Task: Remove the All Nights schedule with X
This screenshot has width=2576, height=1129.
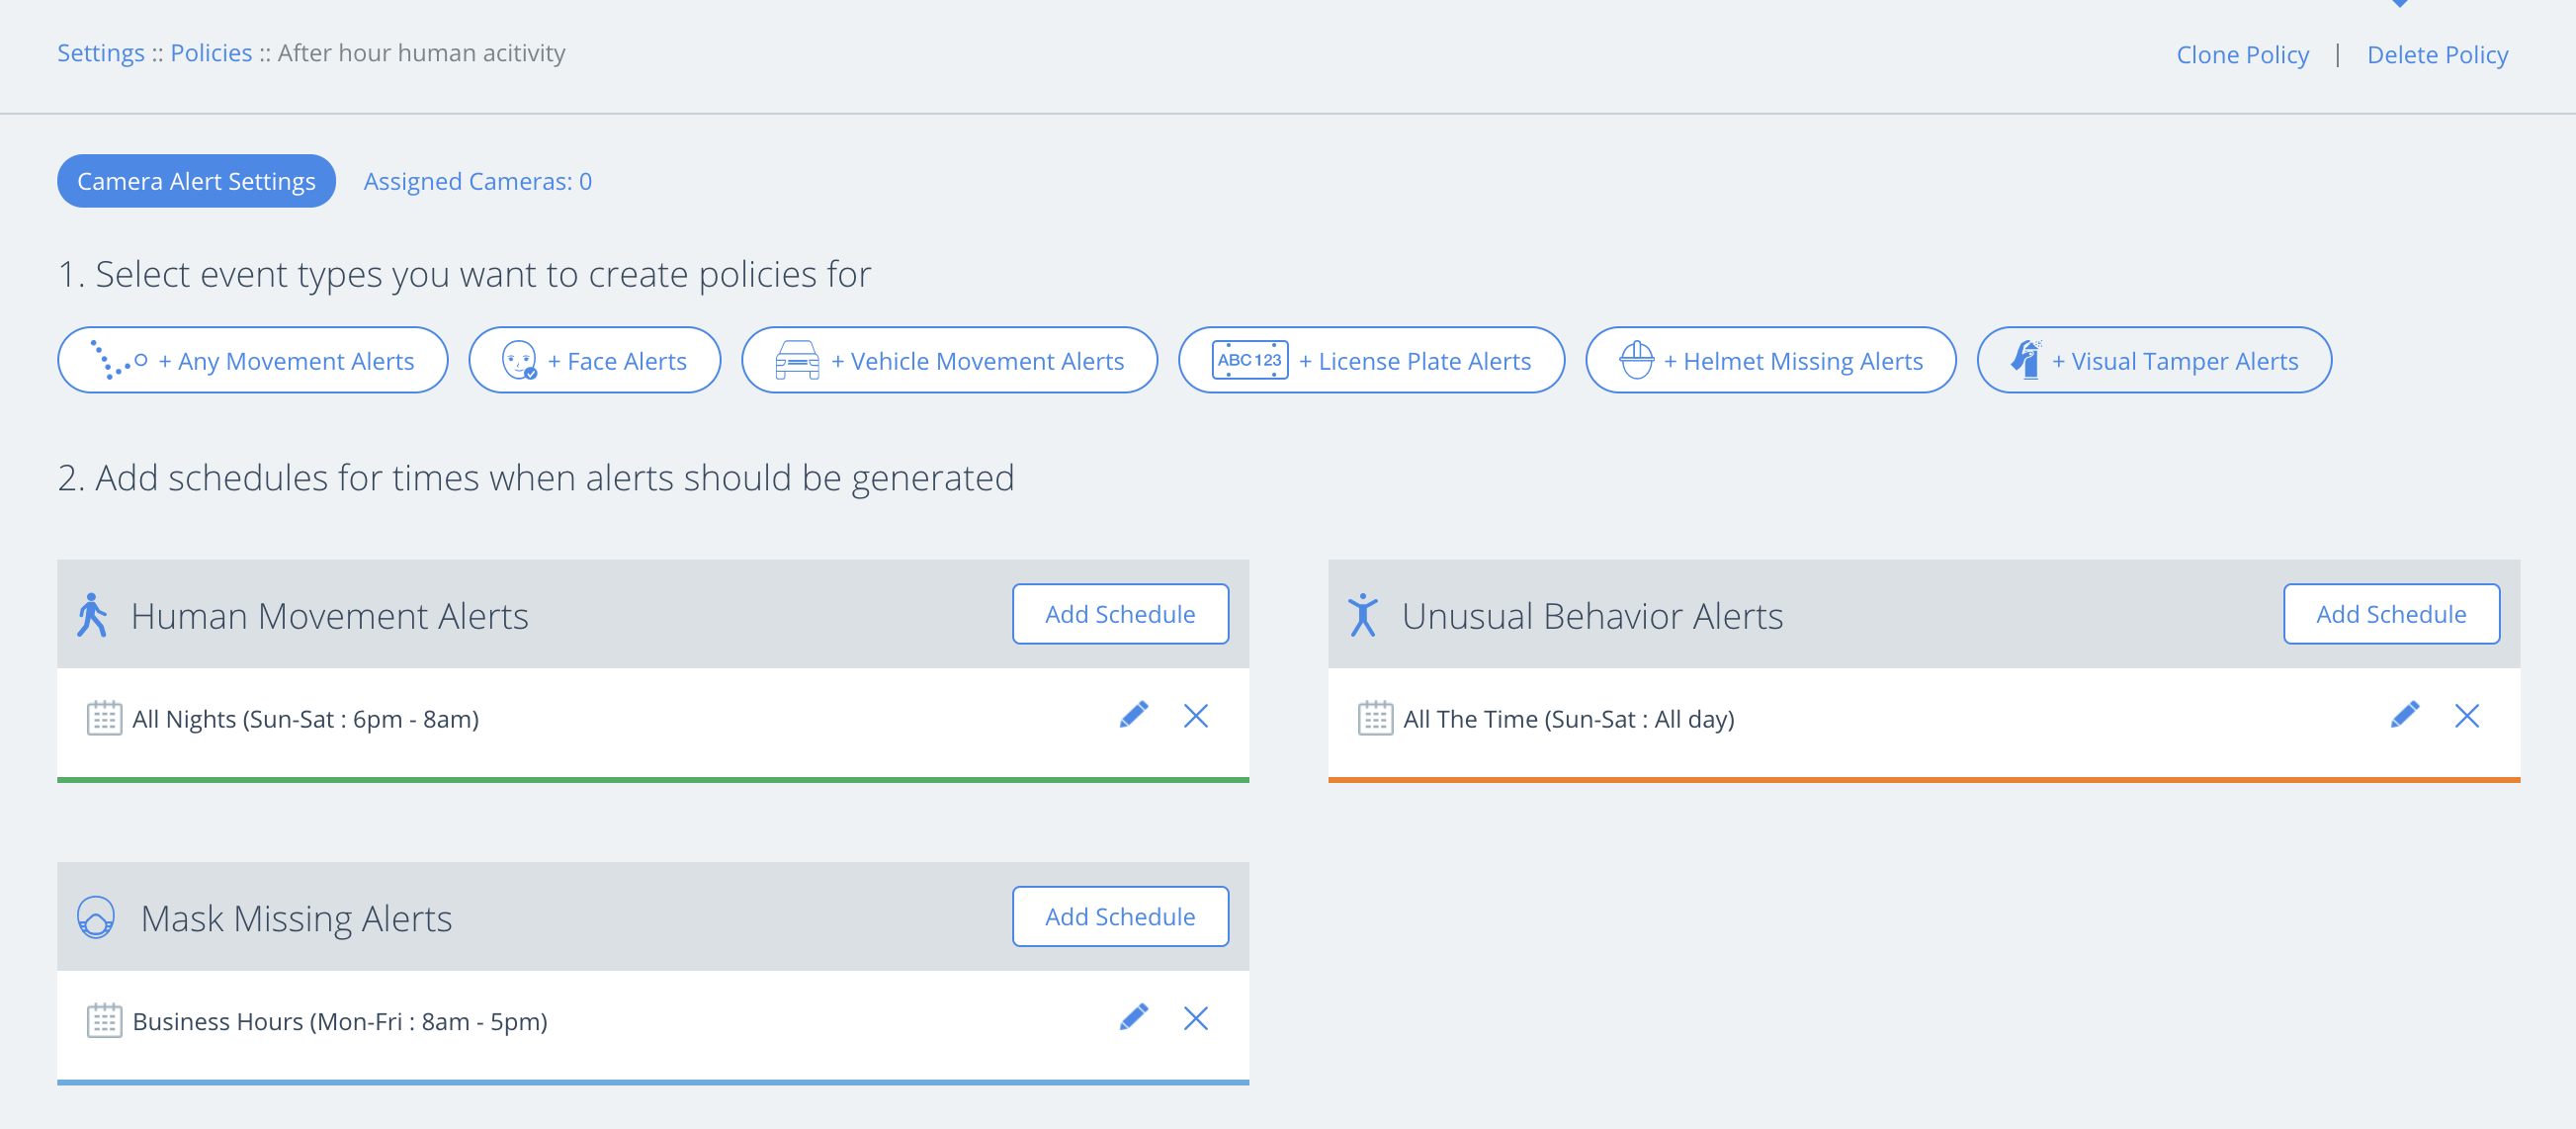Action: [1195, 716]
